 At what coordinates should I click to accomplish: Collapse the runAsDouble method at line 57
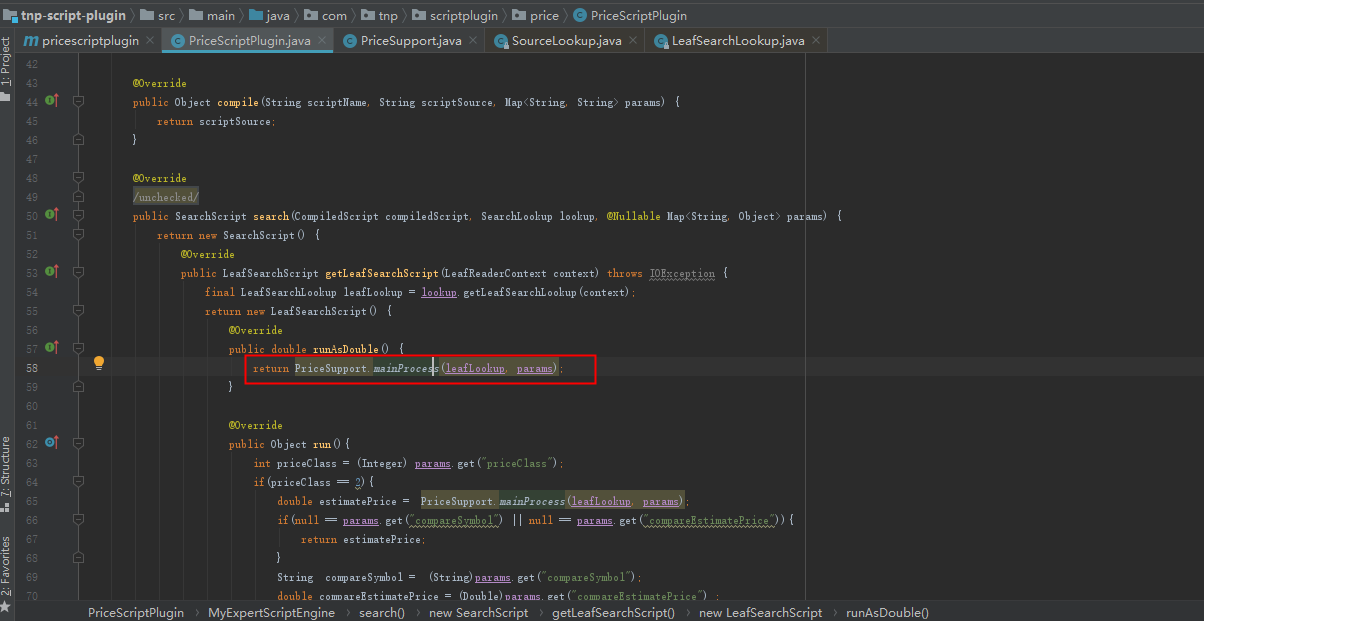coord(79,348)
